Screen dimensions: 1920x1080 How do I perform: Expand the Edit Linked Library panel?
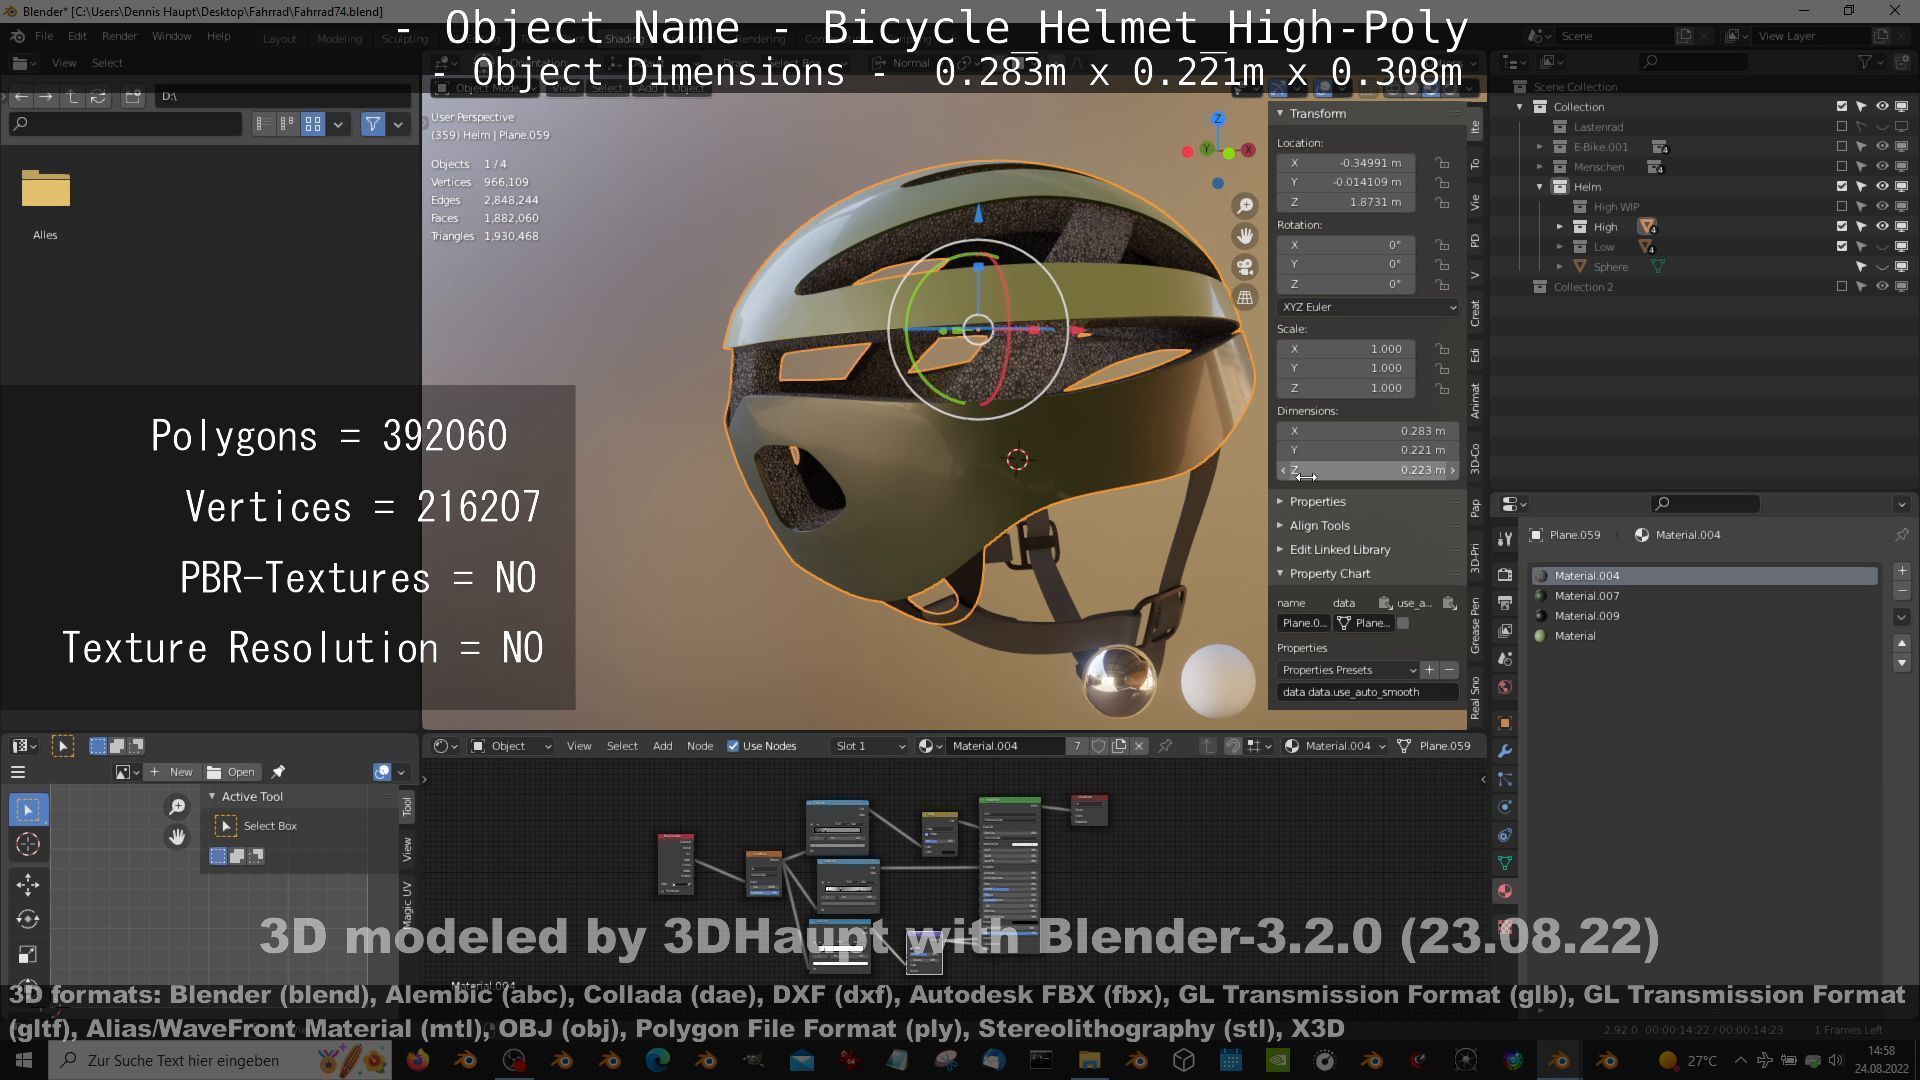pyautogui.click(x=1340, y=550)
